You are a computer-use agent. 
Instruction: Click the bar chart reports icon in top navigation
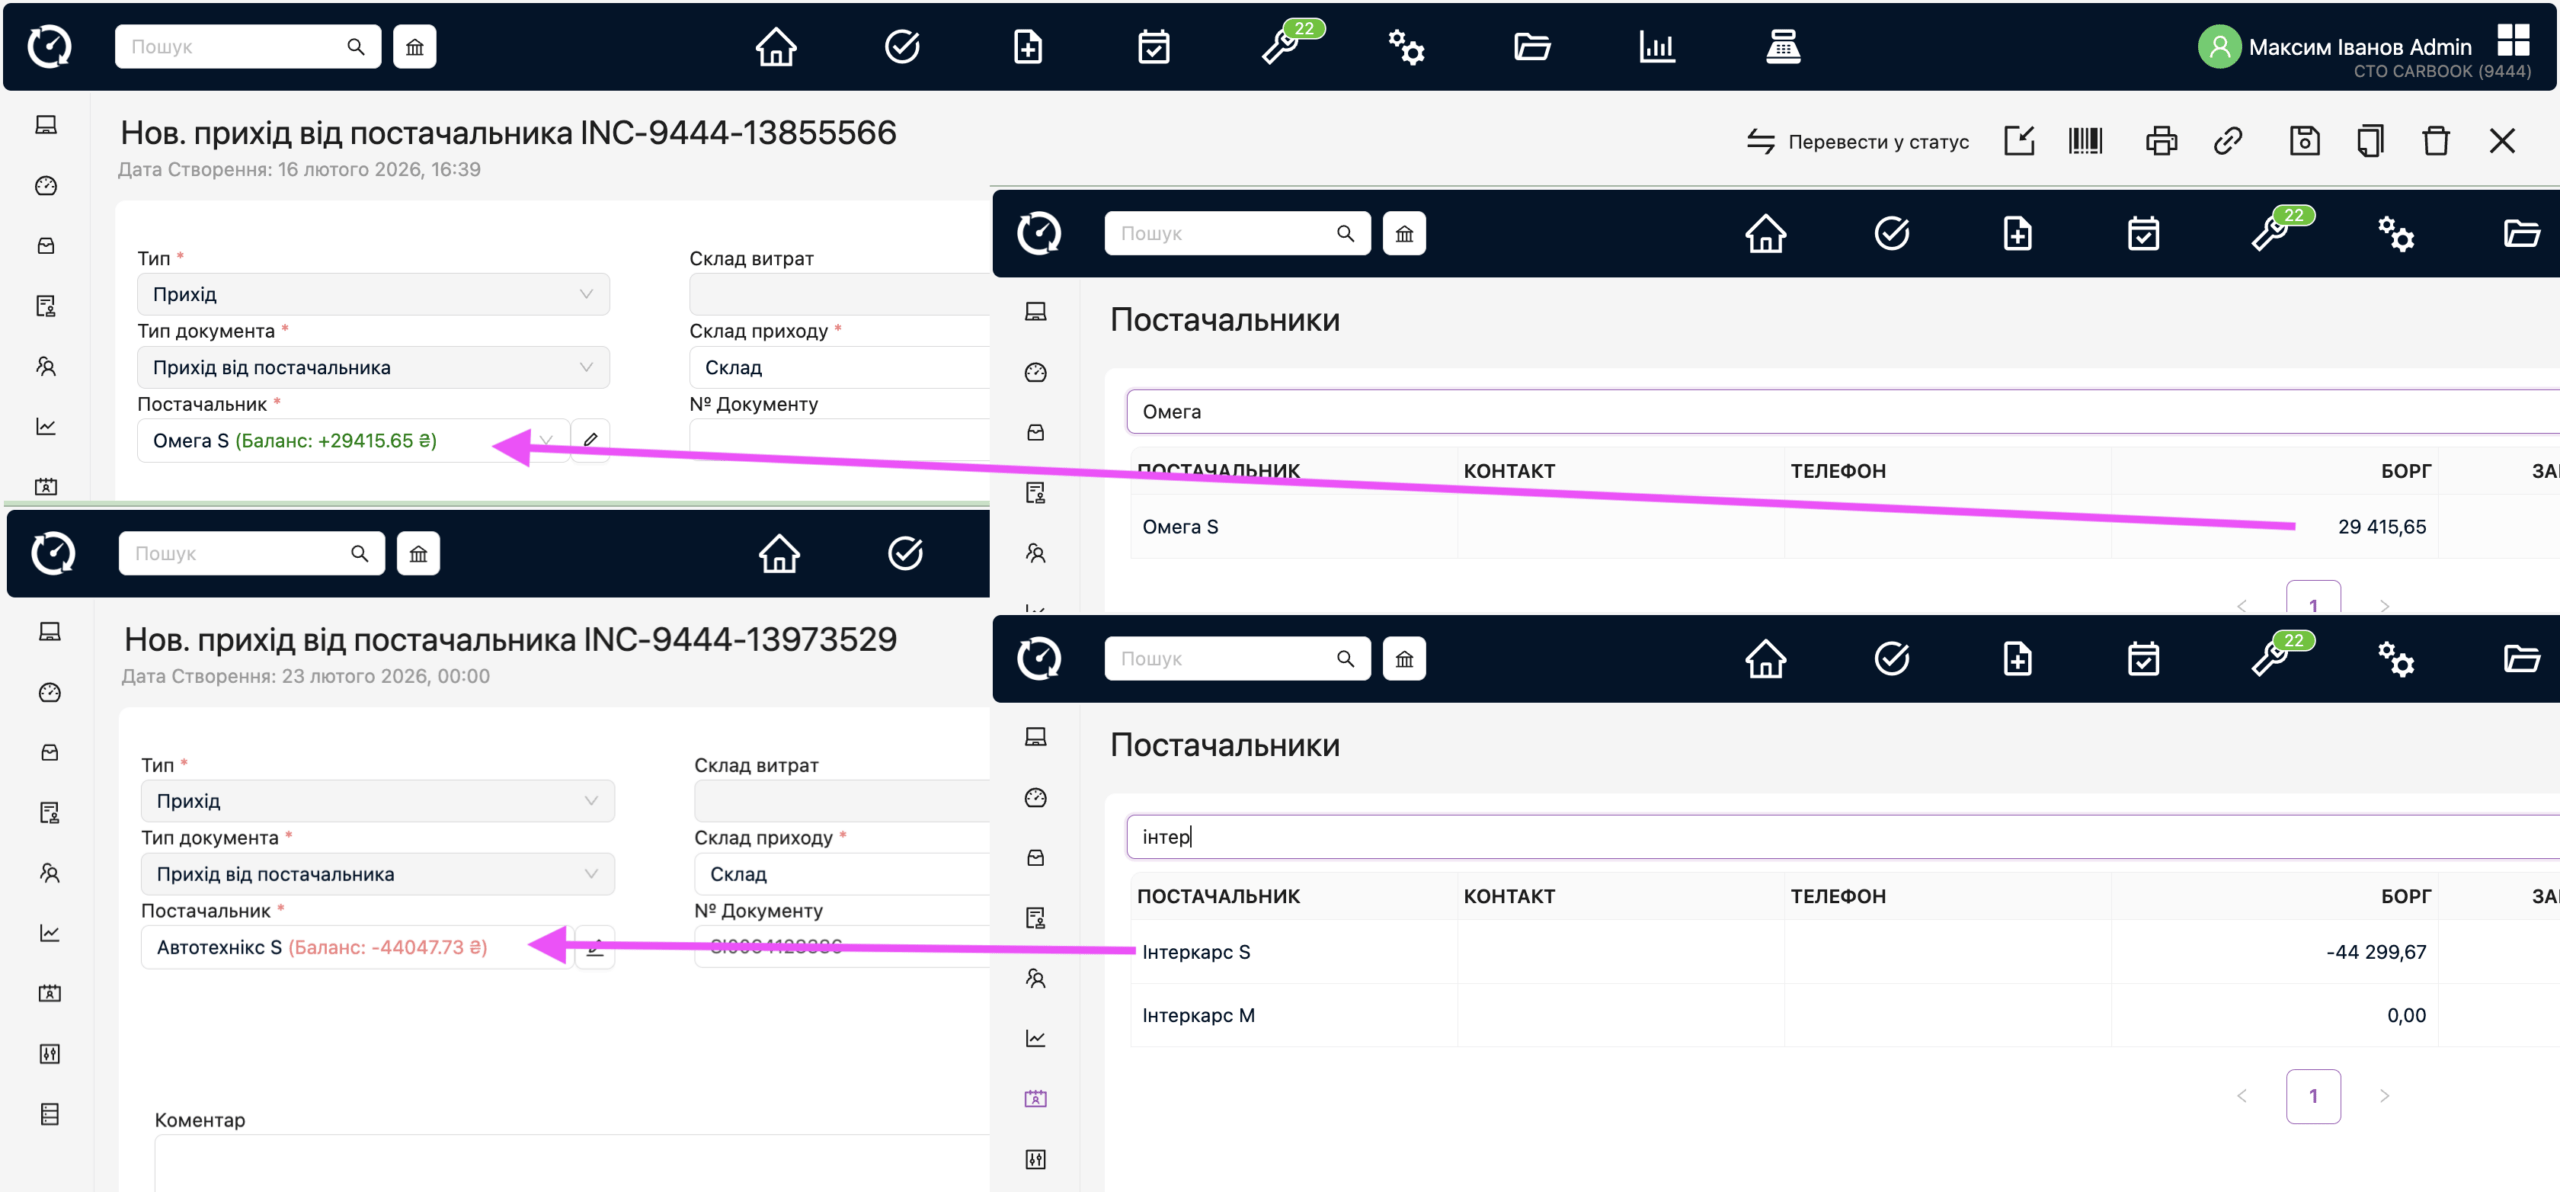point(1656,46)
